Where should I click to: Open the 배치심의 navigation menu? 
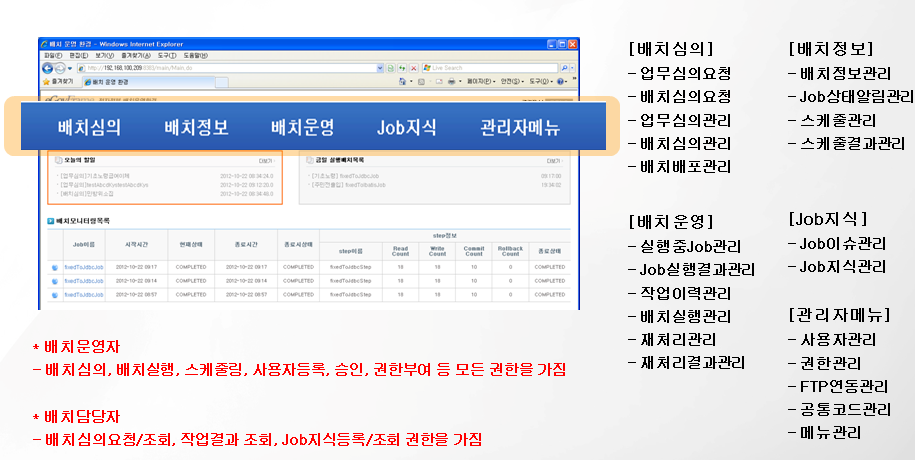pos(90,127)
